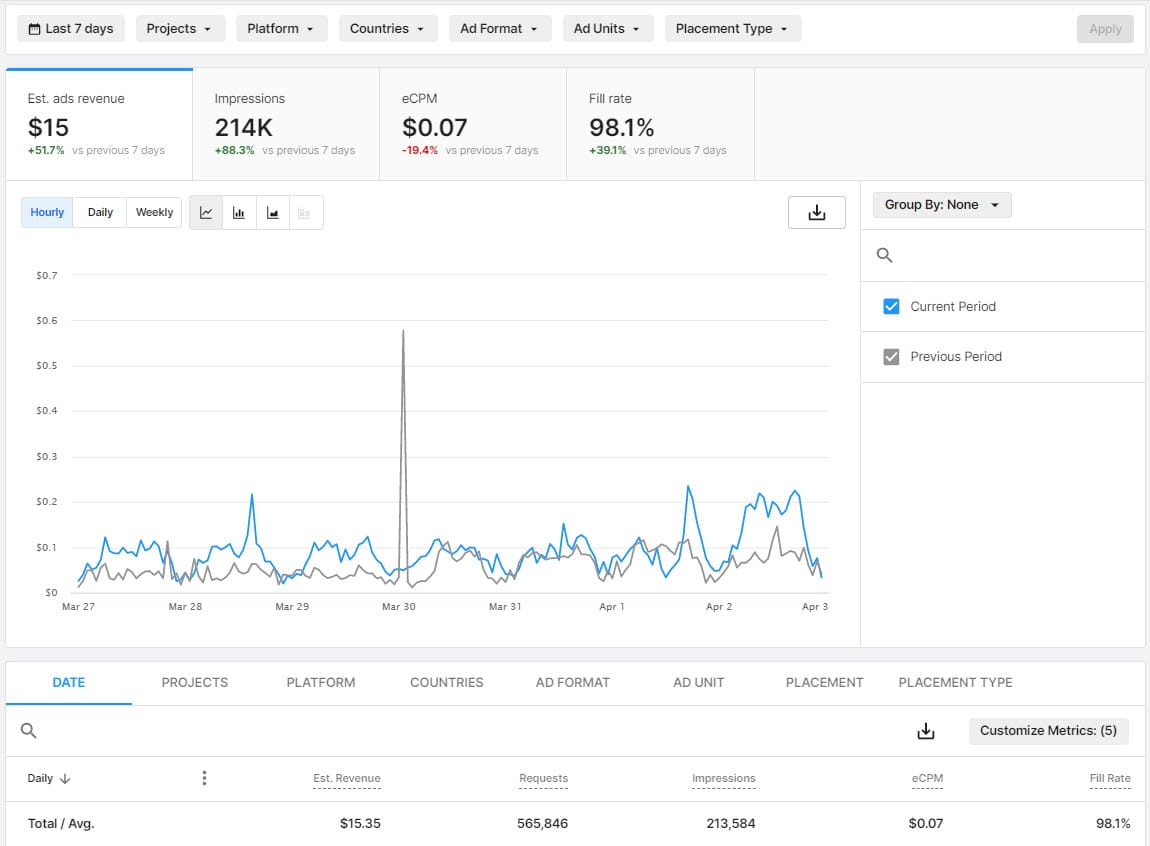Switch to the bar chart view icon
This screenshot has width=1150, height=846.
tap(239, 213)
